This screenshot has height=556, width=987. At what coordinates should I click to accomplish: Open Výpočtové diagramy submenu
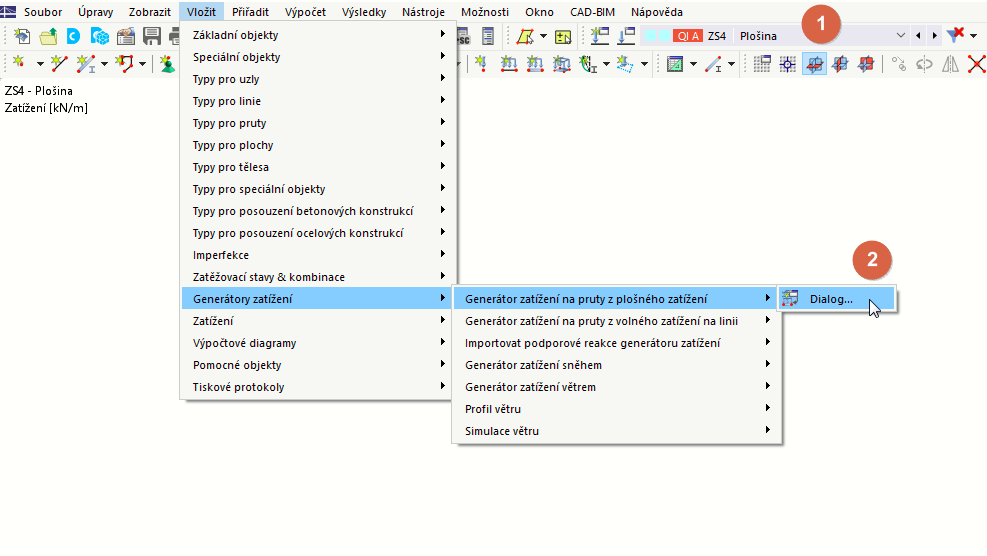(x=319, y=343)
